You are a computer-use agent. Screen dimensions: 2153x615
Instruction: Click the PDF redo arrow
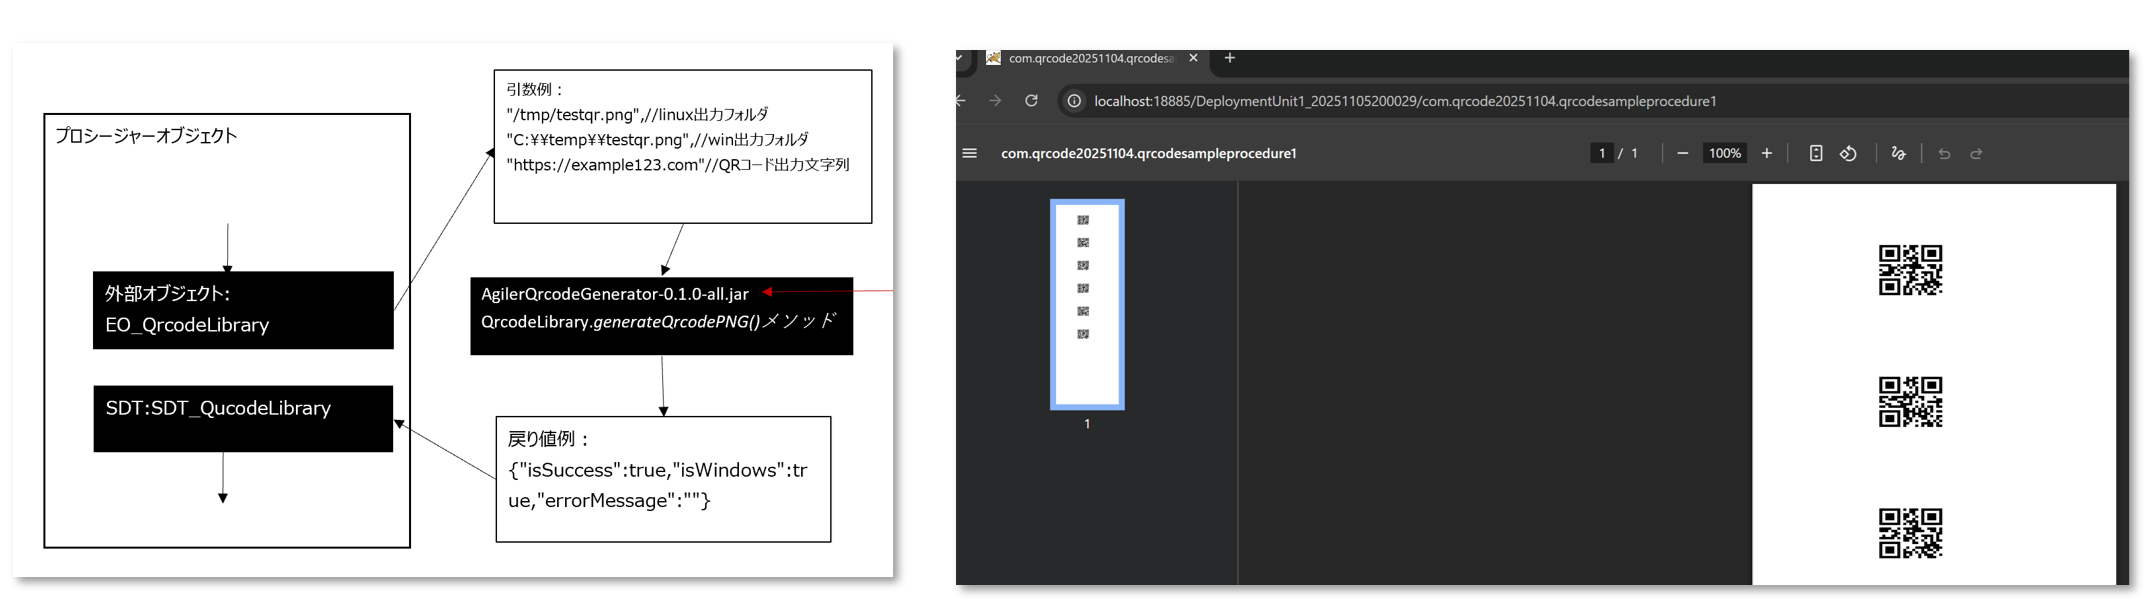click(x=1976, y=153)
